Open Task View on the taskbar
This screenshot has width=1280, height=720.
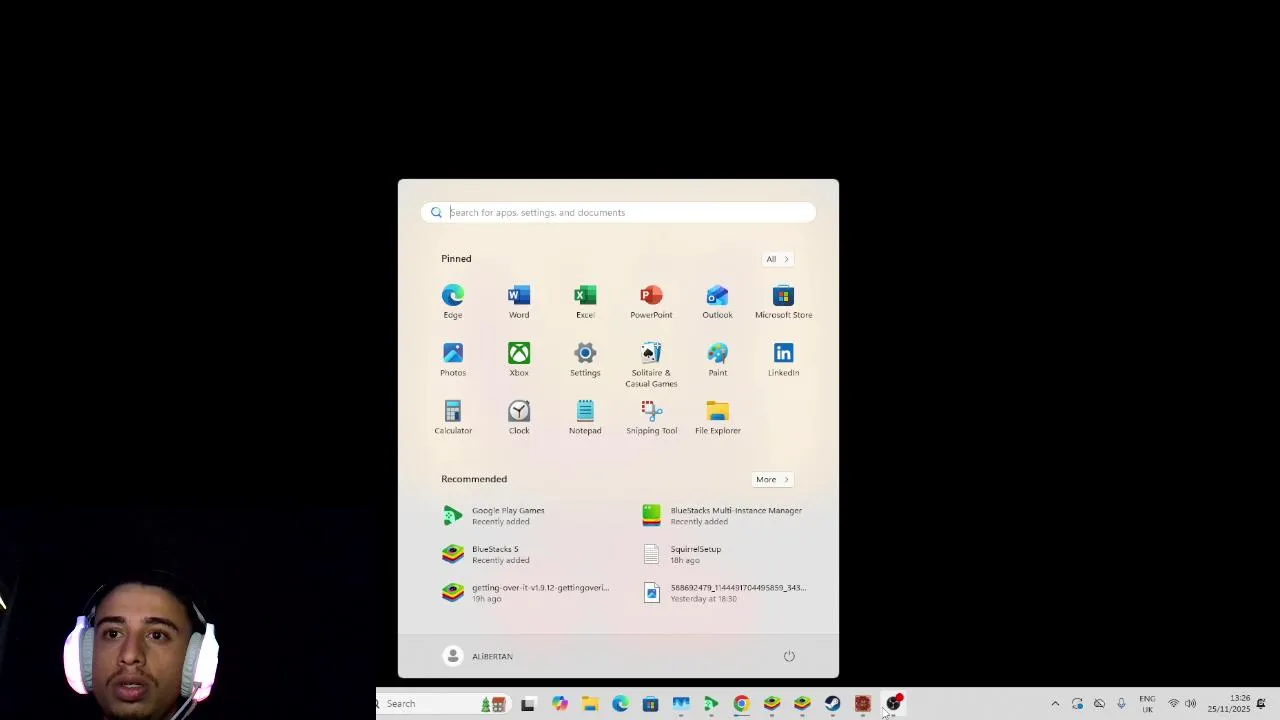click(x=528, y=704)
